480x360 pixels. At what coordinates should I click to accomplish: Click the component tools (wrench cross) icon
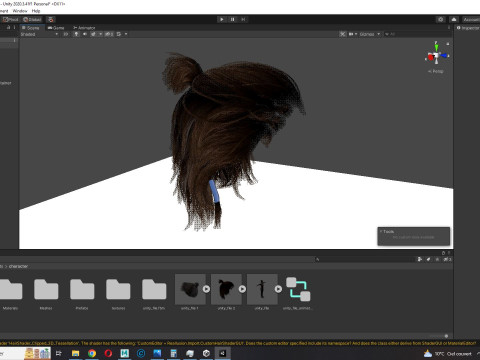click(x=342, y=34)
